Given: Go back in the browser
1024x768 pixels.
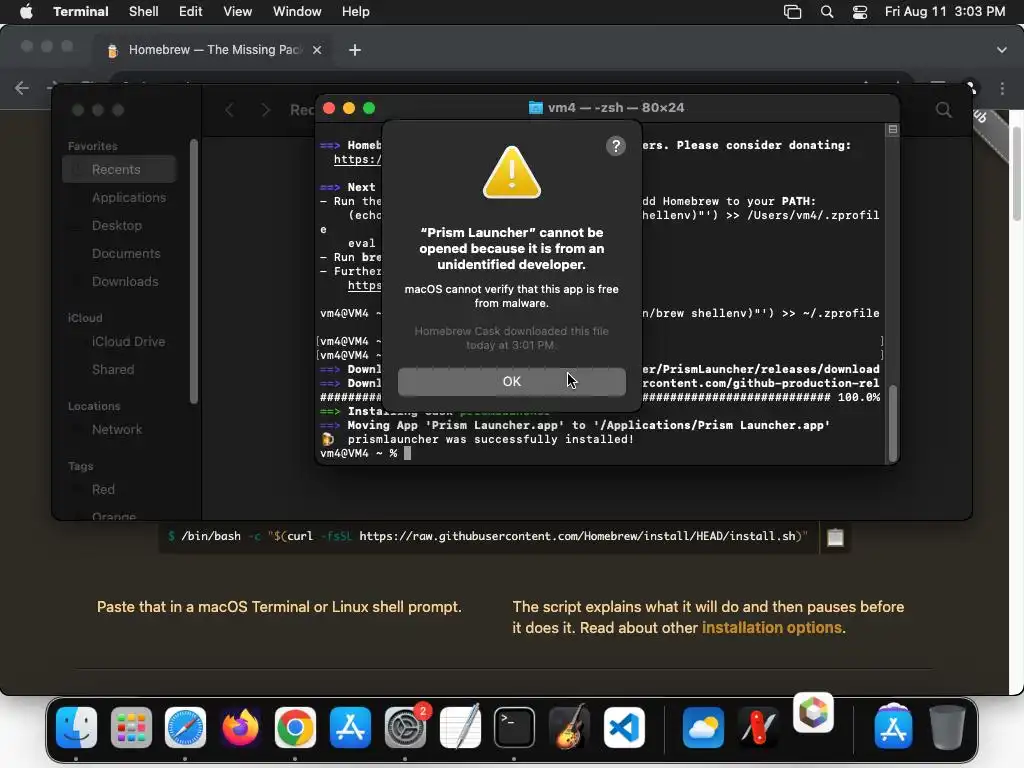Looking at the screenshot, I should click(22, 88).
